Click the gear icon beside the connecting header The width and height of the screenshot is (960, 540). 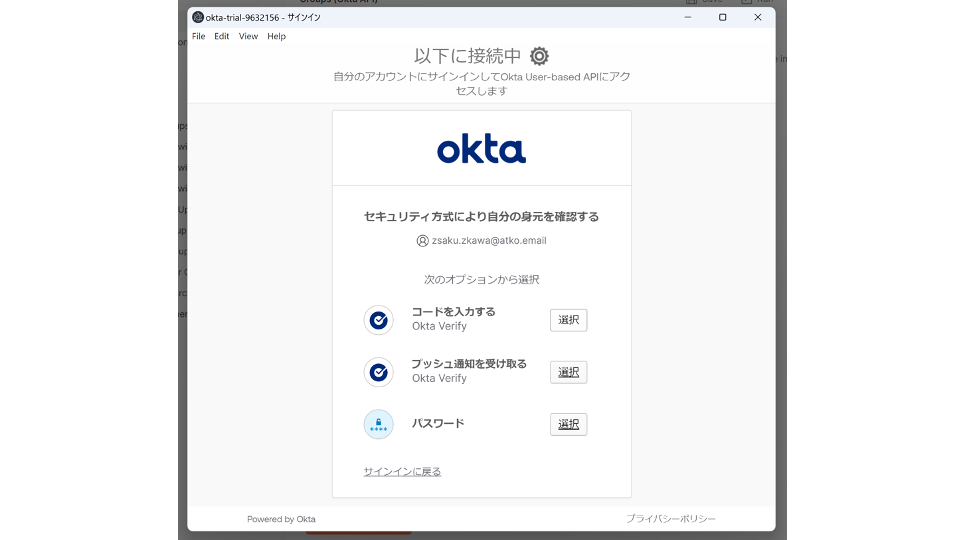pos(539,56)
